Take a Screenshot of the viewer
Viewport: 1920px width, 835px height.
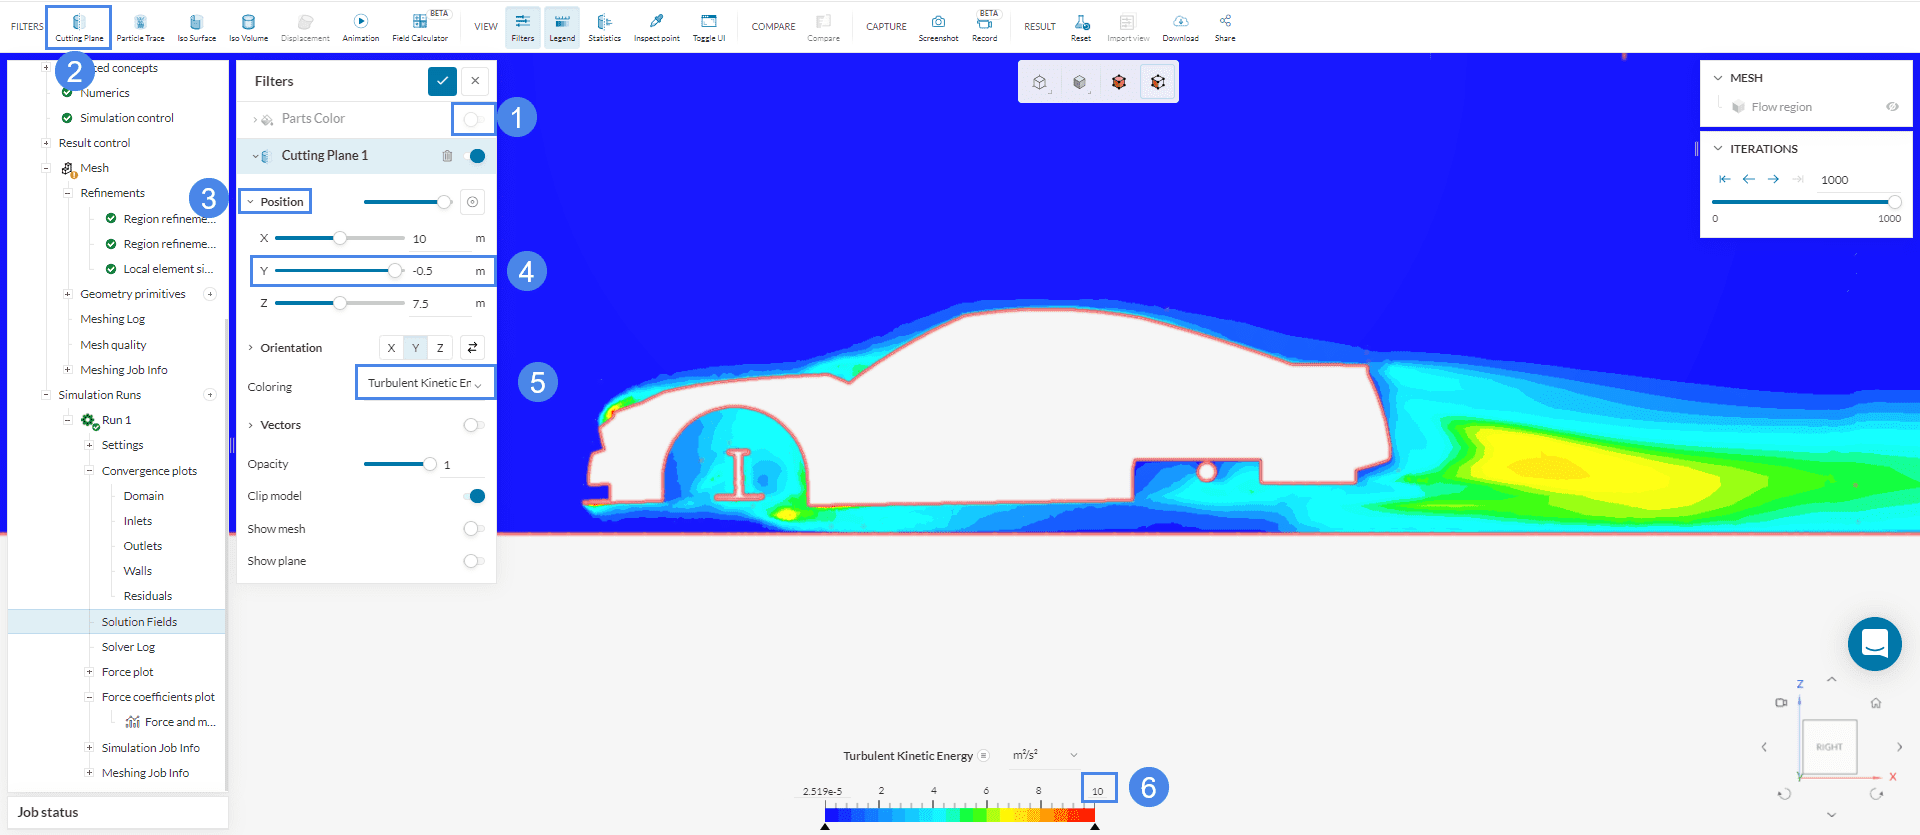click(x=938, y=26)
